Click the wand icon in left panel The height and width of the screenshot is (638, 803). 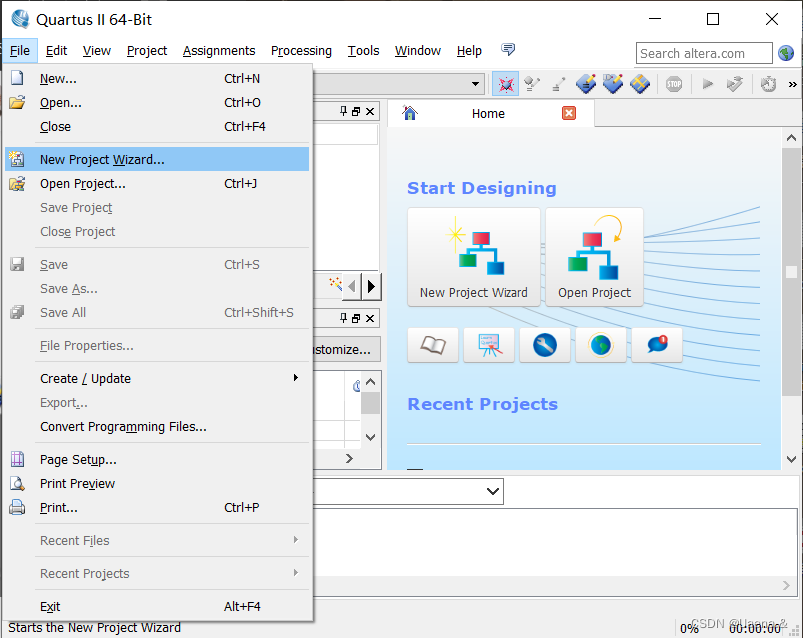tap(335, 283)
